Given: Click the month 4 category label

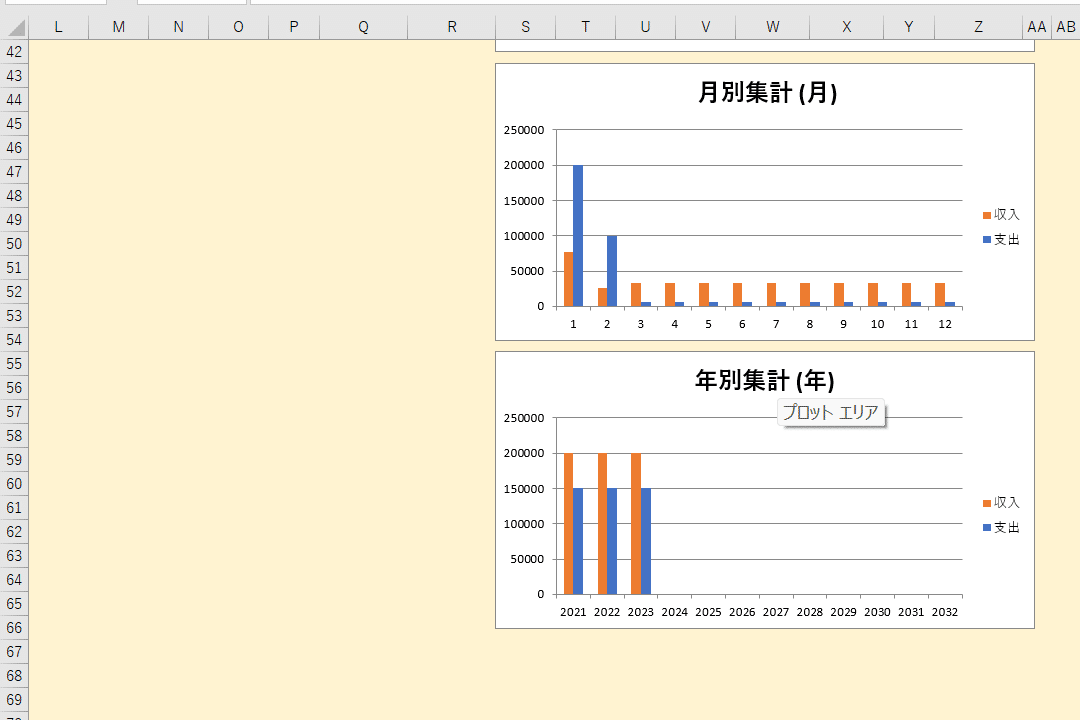Looking at the screenshot, I should pyautogui.click(x=674, y=324).
